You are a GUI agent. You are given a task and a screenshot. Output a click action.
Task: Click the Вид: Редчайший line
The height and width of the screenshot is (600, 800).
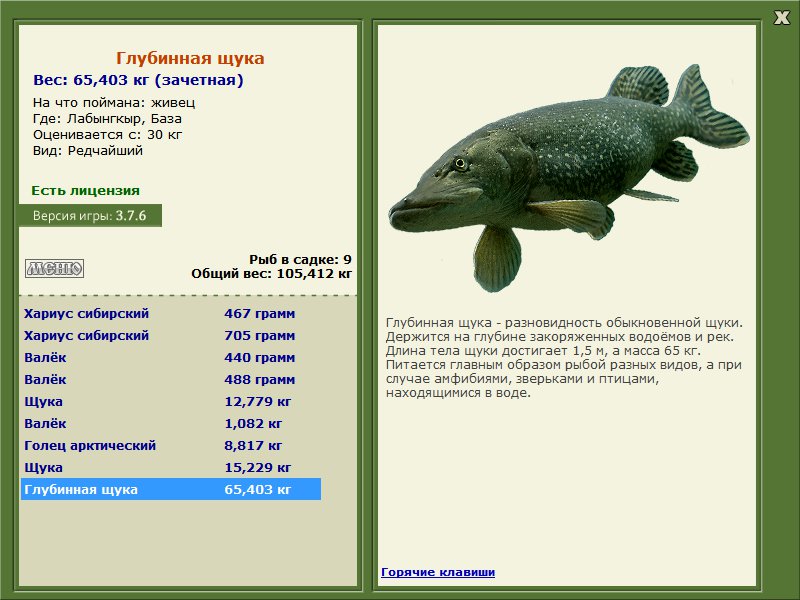[x=88, y=151]
